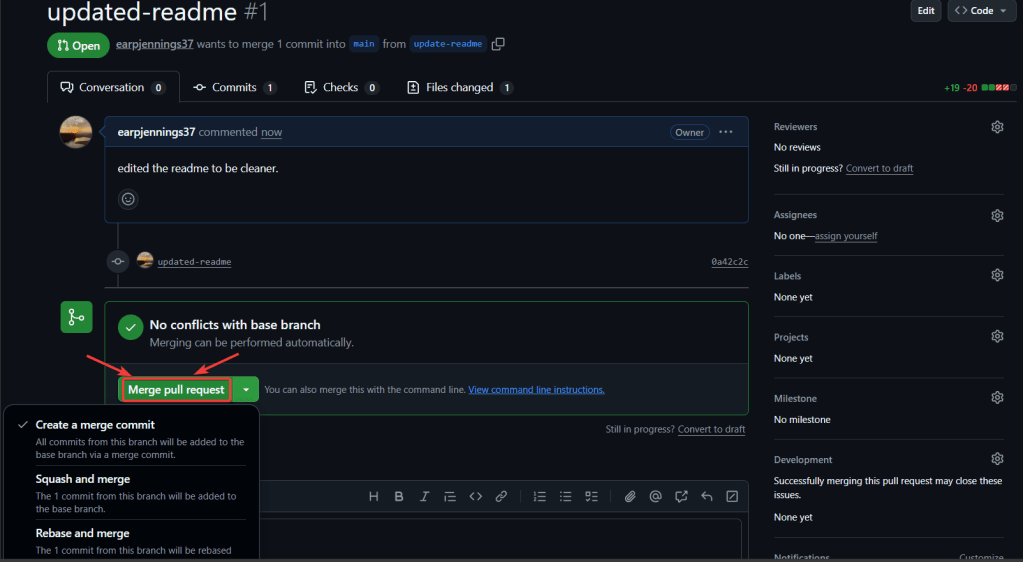Viewport: 1023px width, 562px height.
Task: Insert a task list in the comment
Action: pos(591,496)
